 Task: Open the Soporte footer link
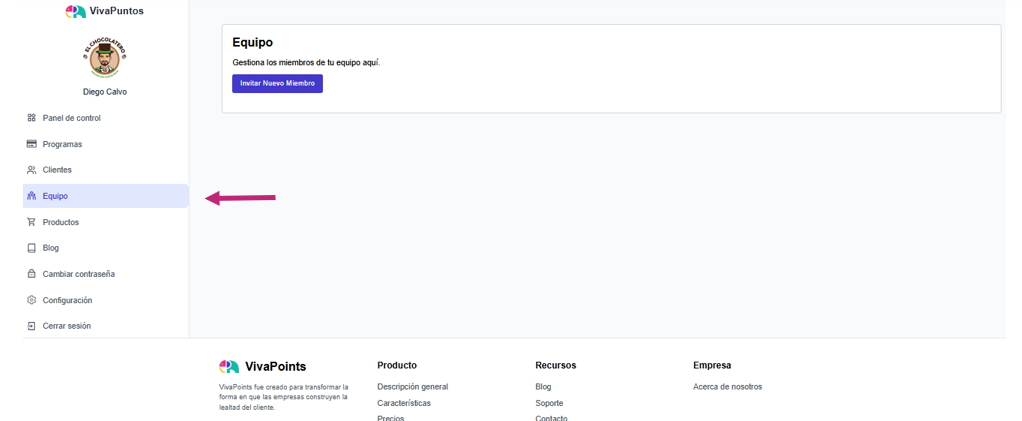point(549,403)
